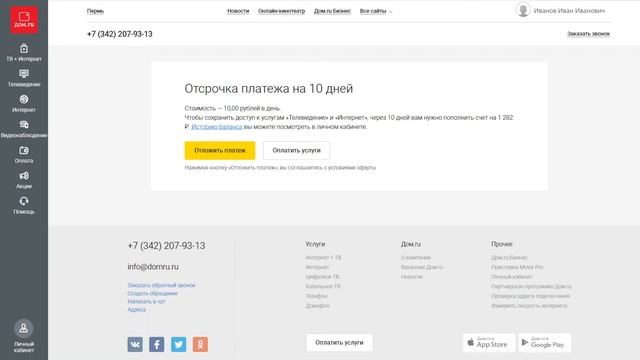Click Создать обращение footer link

[x=152, y=293]
